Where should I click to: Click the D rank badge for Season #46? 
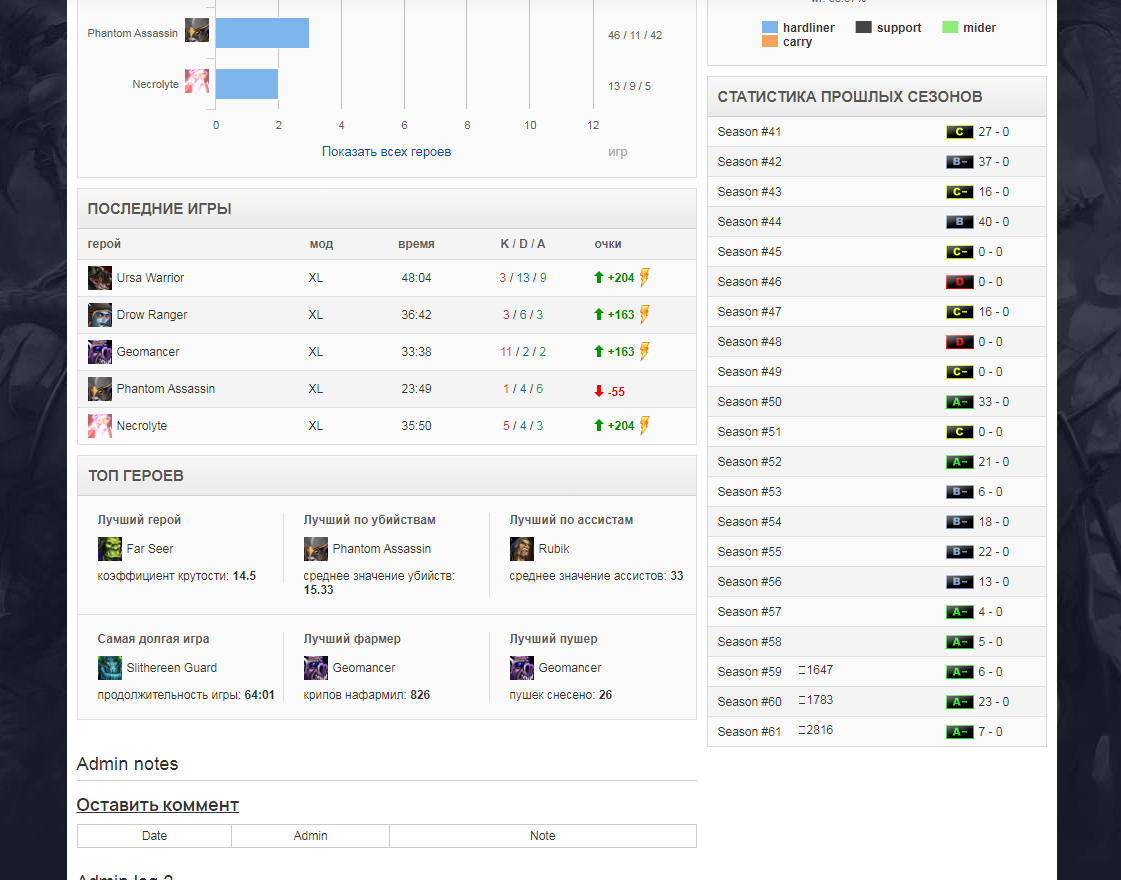pos(959,282)
